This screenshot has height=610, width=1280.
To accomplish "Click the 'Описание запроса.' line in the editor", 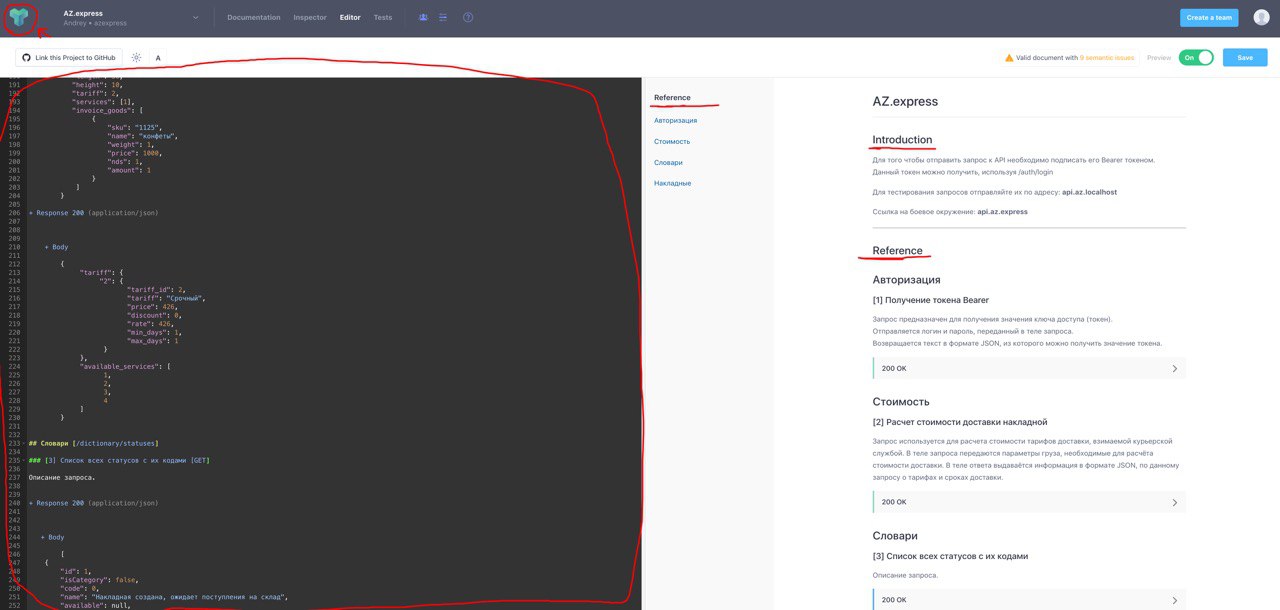I will click(x=62, y=477).
